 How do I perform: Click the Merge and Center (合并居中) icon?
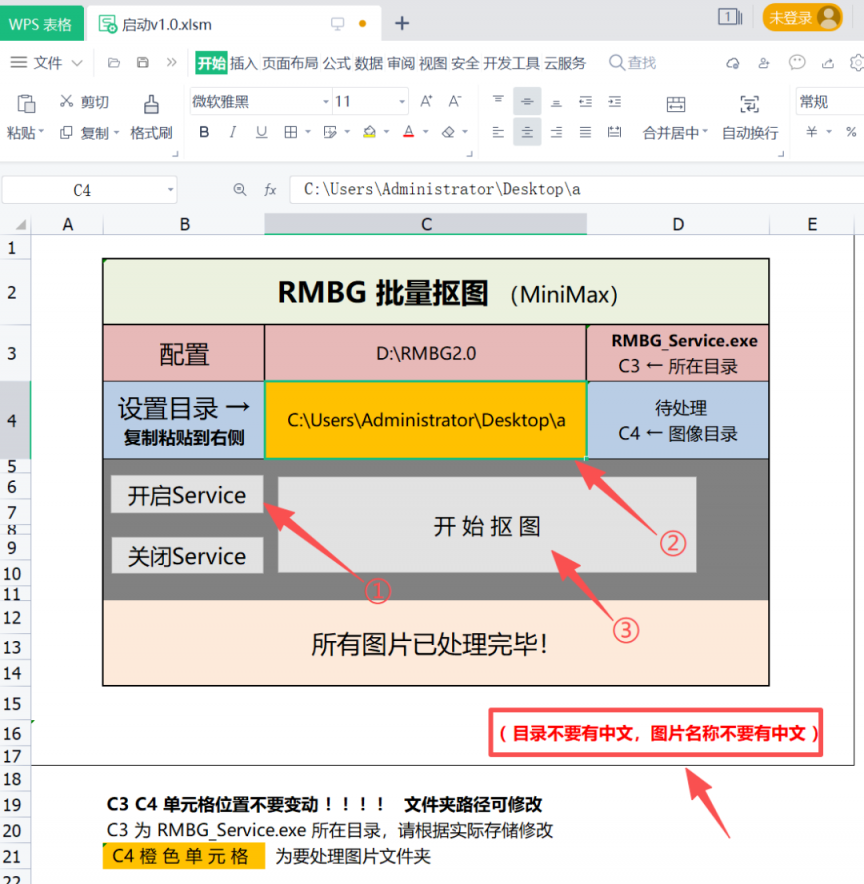point(676,104)
